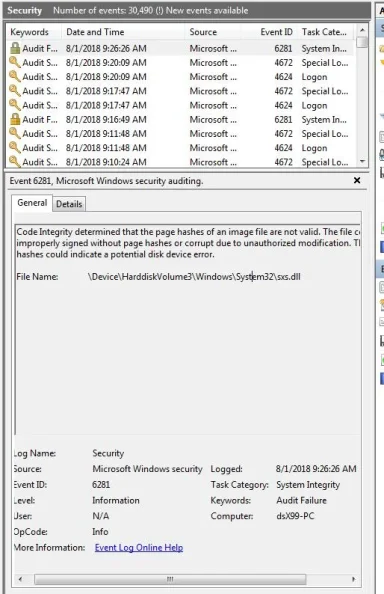Click the Log Name value Security
This screenshot has height=594, width=384.
click(x=108, y=453)
